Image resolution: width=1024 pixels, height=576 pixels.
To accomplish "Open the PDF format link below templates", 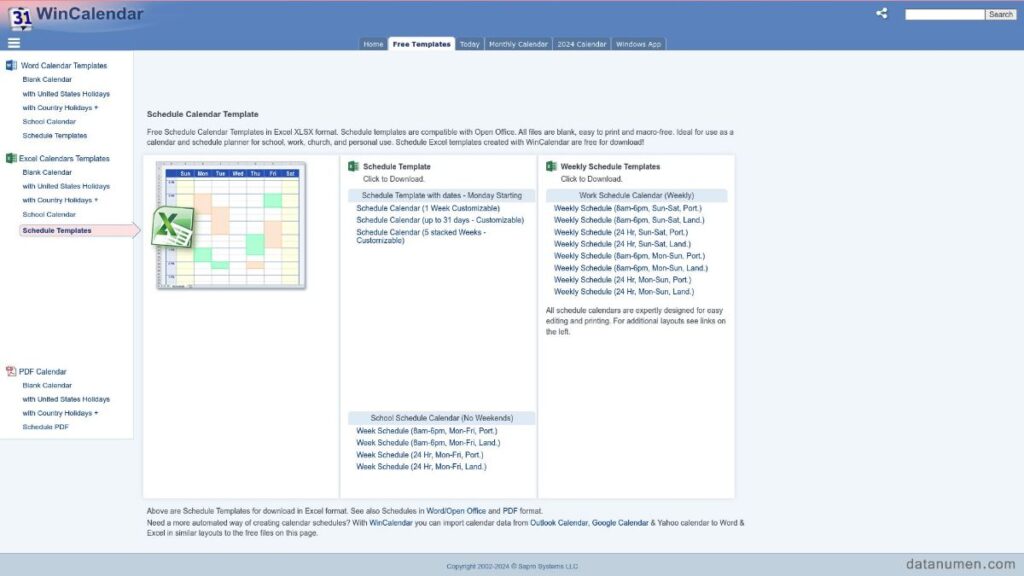I will click(509, 511).
